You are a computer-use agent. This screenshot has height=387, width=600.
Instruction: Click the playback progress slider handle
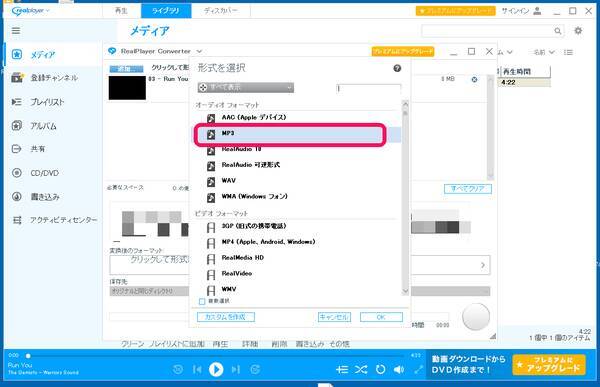pyautogui.click(x=28, y=356)
